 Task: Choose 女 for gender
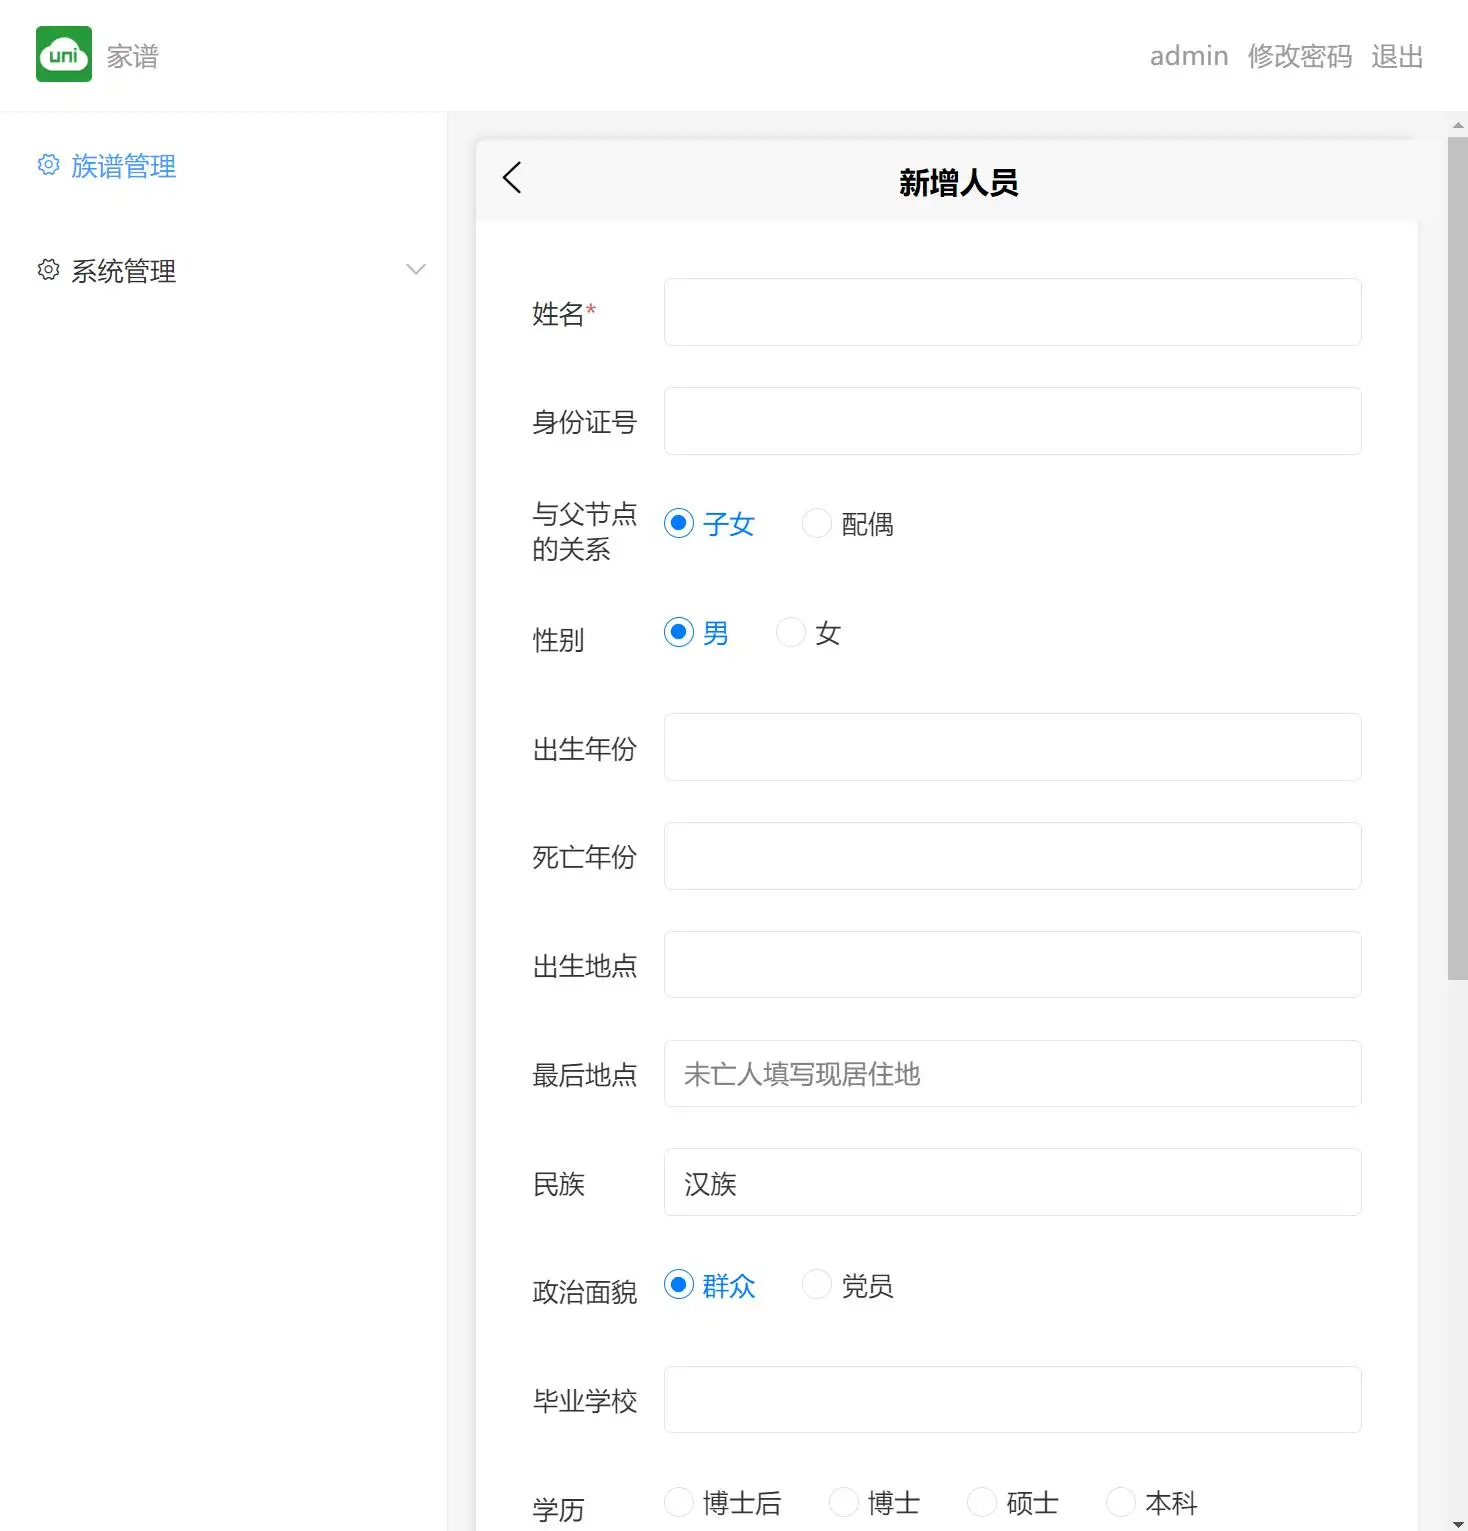(791, 633)
